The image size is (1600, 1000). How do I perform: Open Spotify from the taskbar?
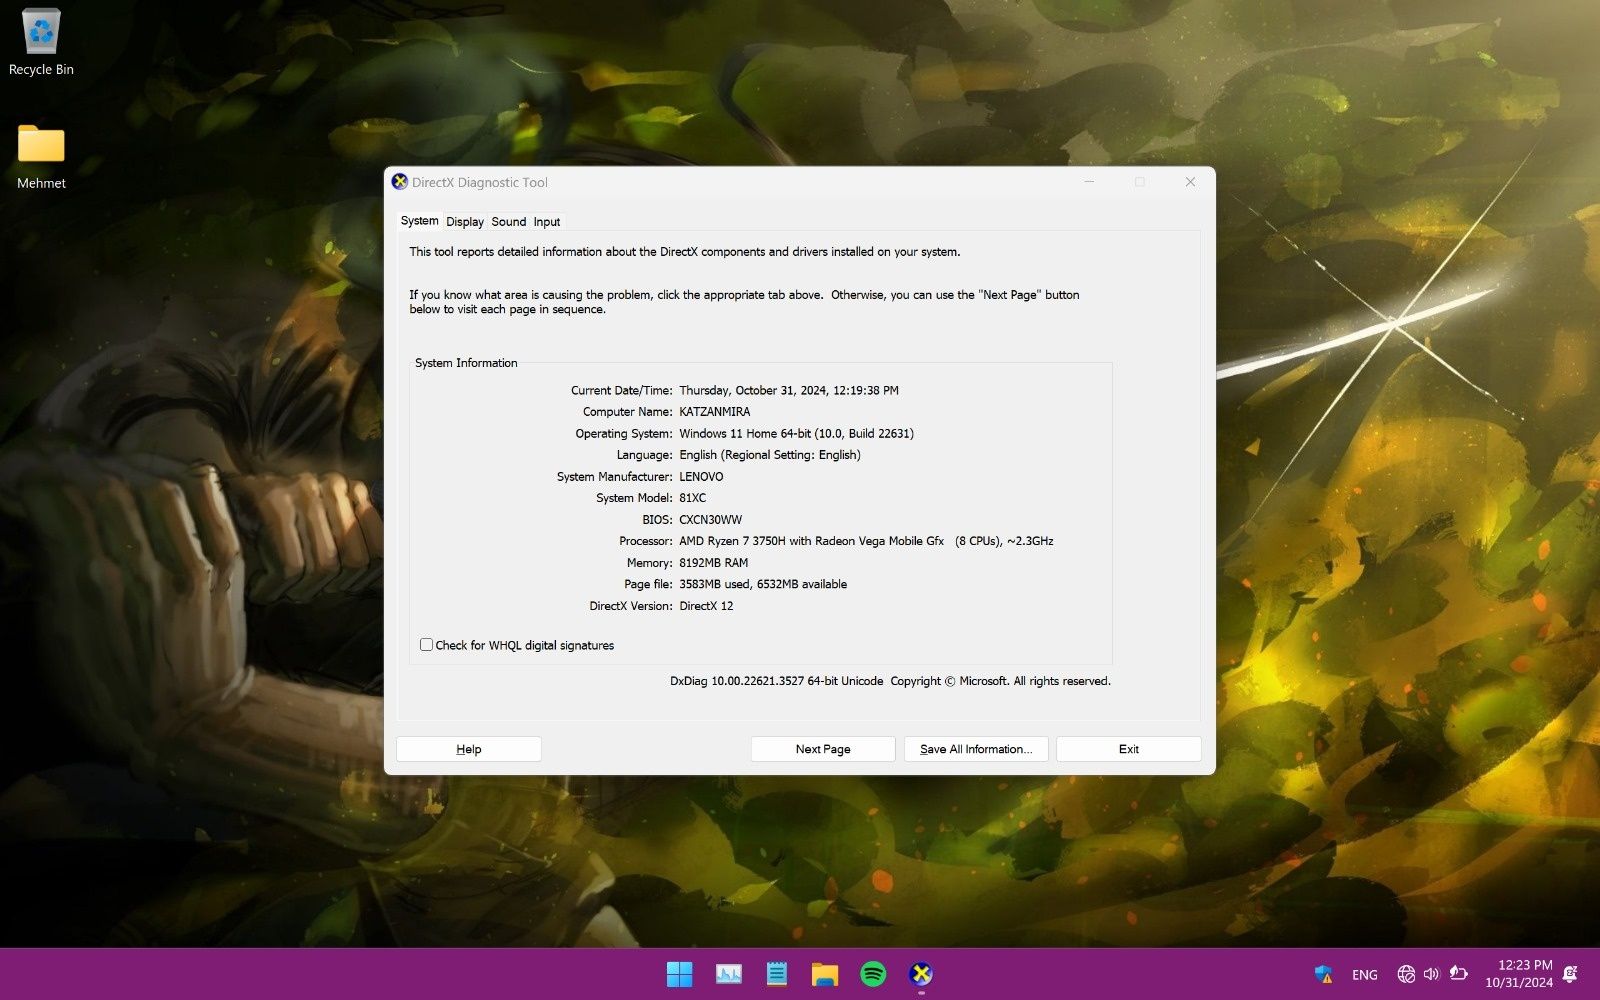pos(873,974)
